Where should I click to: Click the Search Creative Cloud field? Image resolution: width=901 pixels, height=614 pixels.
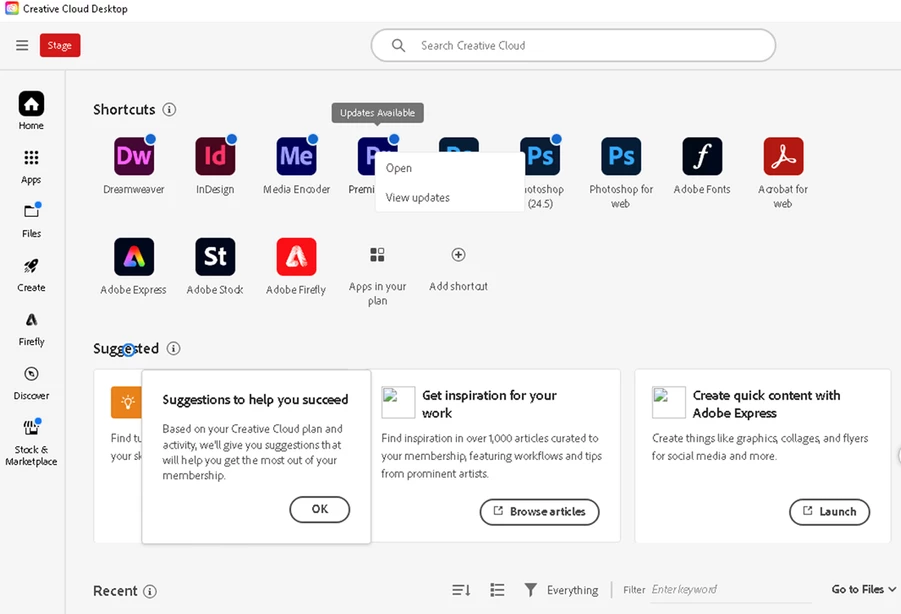(573, 45)
